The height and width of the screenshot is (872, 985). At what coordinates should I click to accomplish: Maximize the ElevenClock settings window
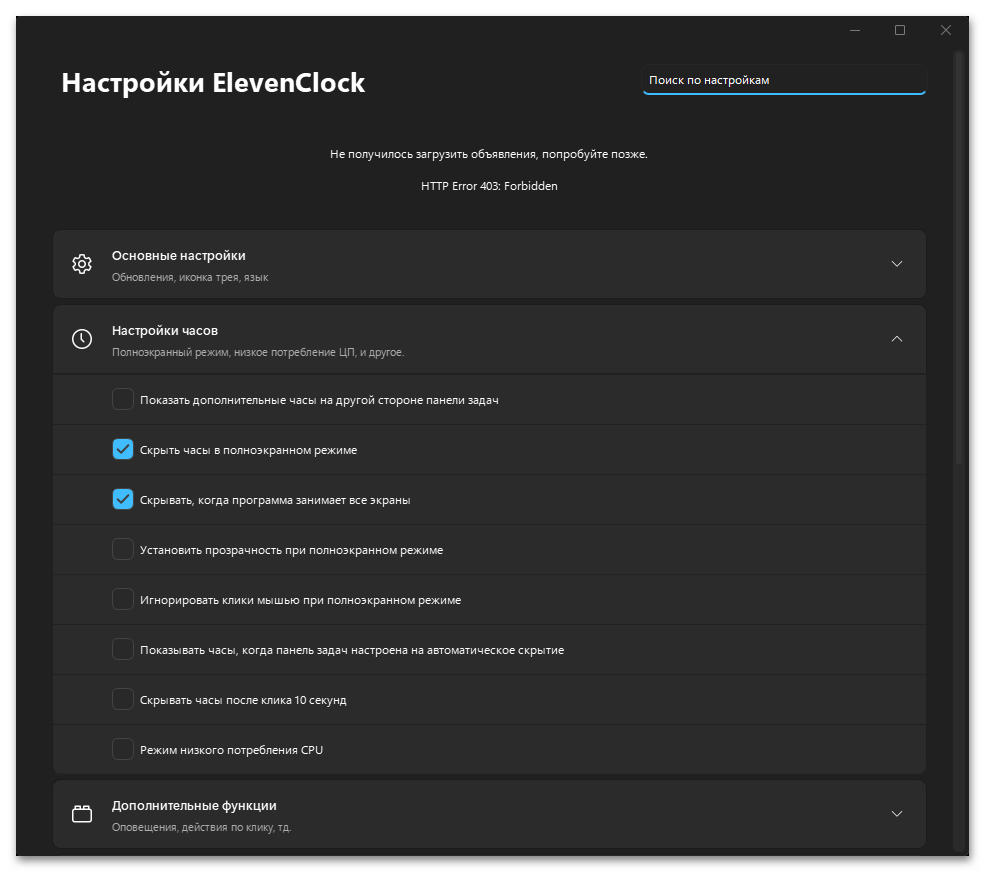click(900, 30)
